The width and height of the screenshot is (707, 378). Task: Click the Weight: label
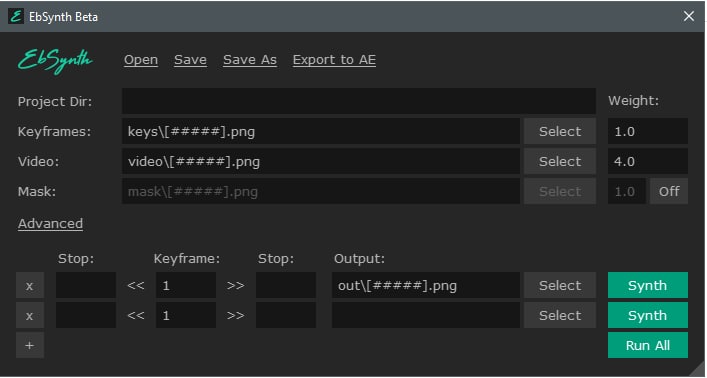(633, 101)
